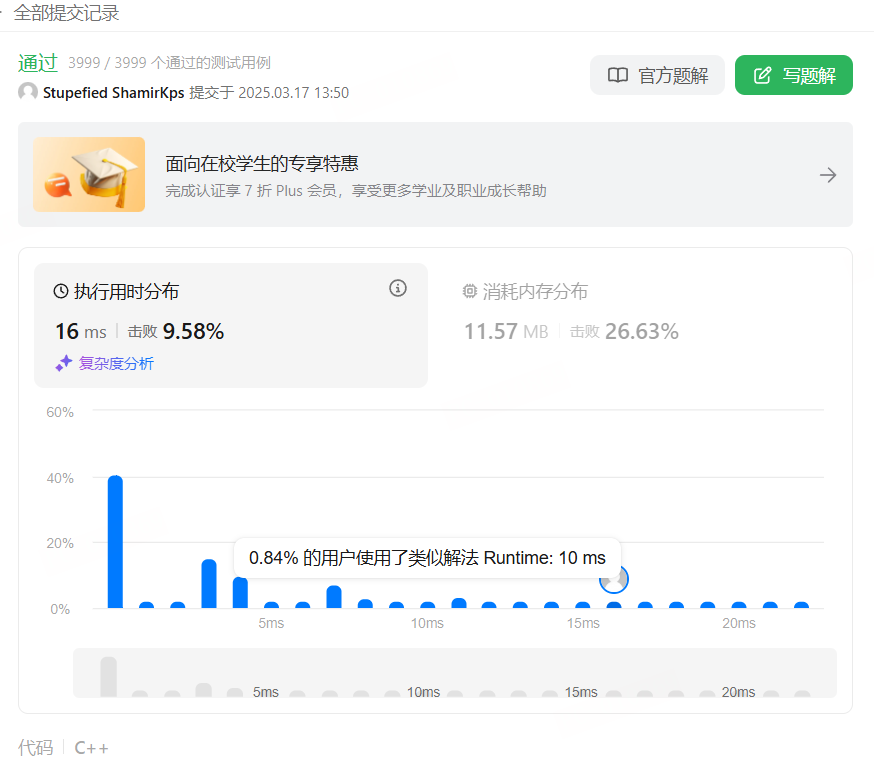Click the pencil icon on 写题解 button
Image resolution: width=874 pixels, height=764 pixels.
[763, 75]
